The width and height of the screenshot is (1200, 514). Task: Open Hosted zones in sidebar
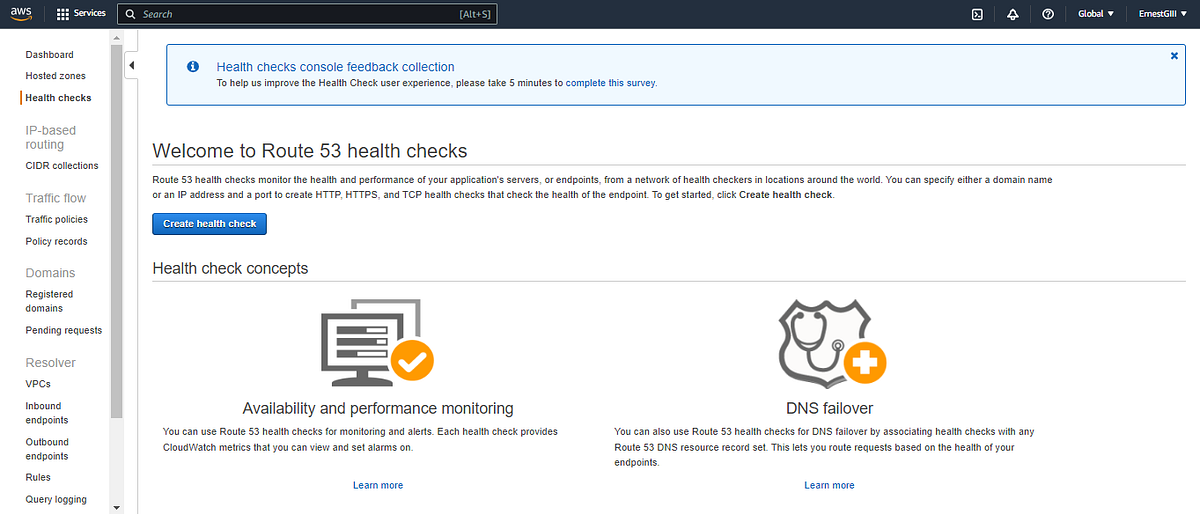(x=56, y=76)
